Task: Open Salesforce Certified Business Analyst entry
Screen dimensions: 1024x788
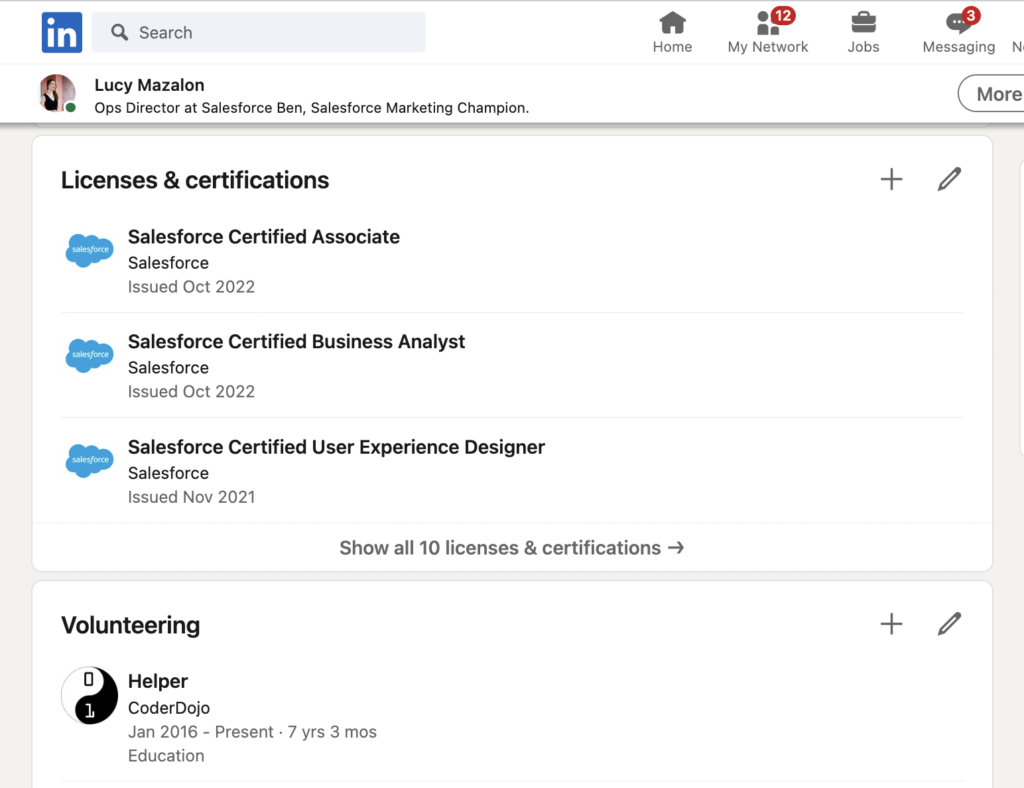Action: (296, 341)
